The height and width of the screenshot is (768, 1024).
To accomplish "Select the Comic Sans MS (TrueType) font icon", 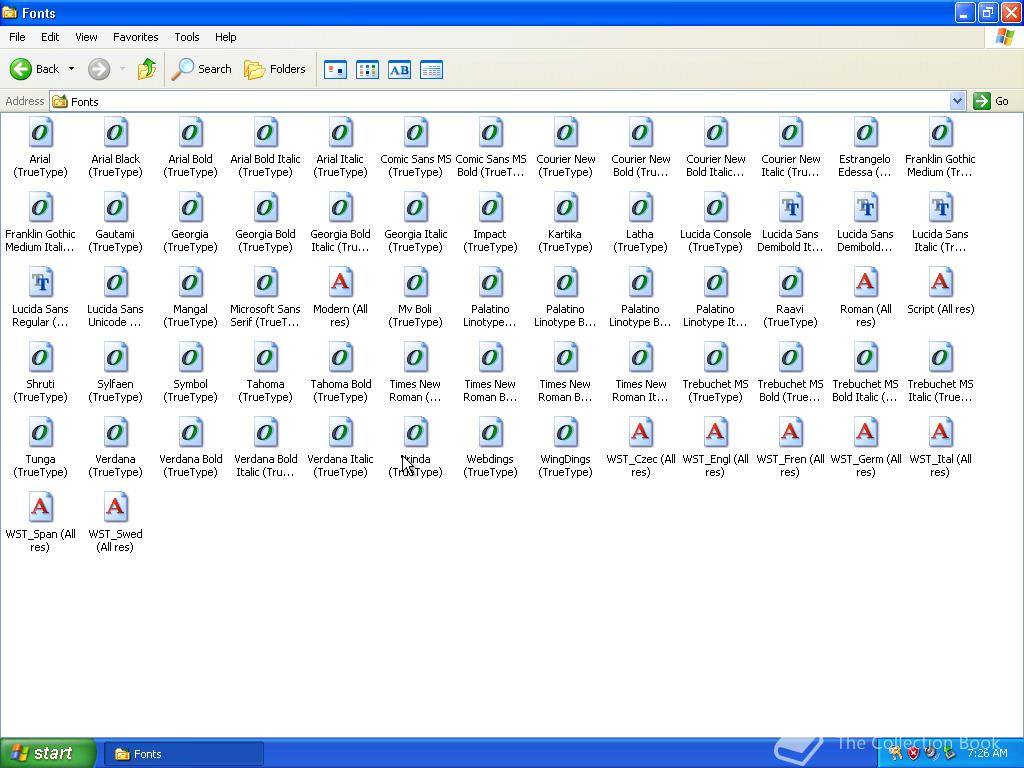I will [x=415, y=133].
